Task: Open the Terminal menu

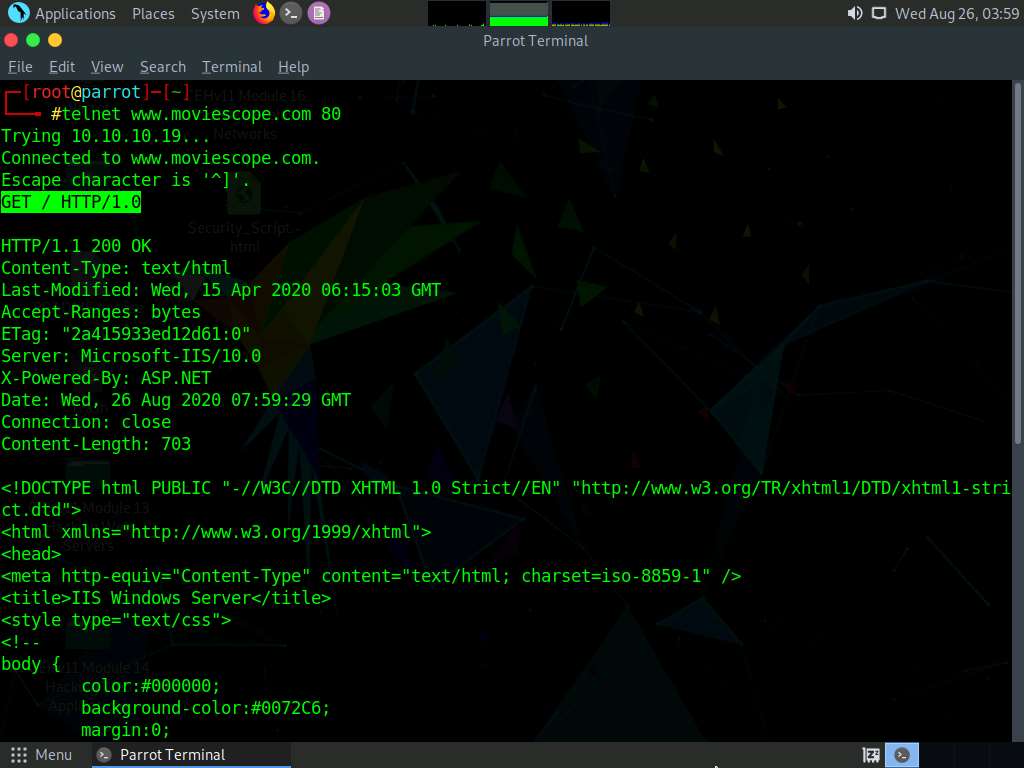Action: click(x=232, y=67)
